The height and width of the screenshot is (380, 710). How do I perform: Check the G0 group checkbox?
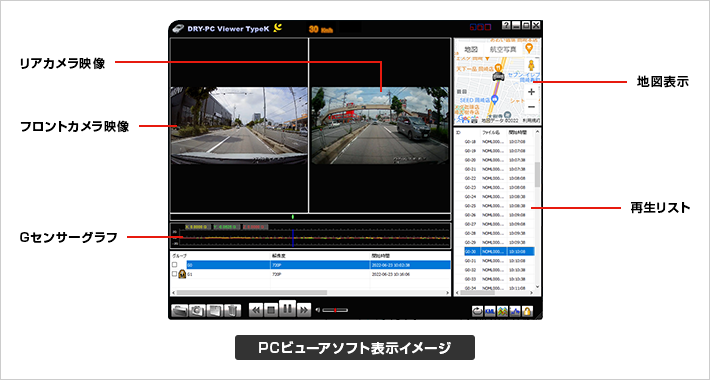tap(175, 265)
